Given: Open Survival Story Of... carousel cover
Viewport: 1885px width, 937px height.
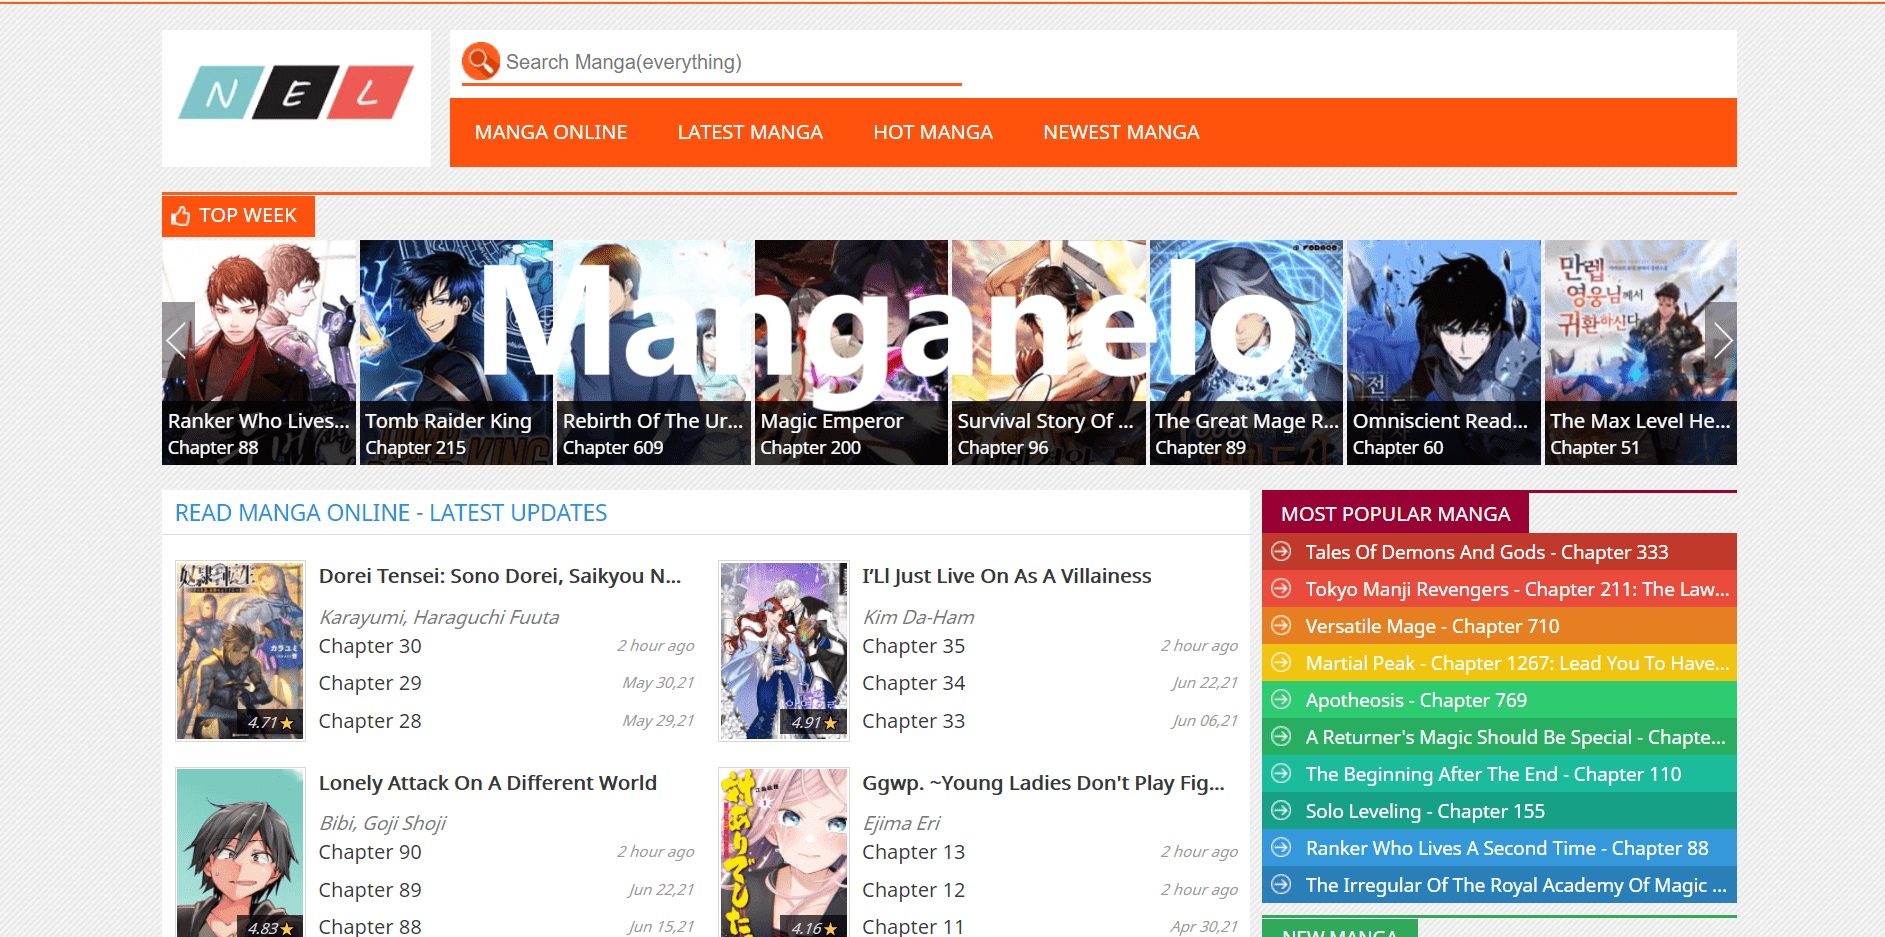Looking at the screenshot, I should click(x=1049, y=352).
